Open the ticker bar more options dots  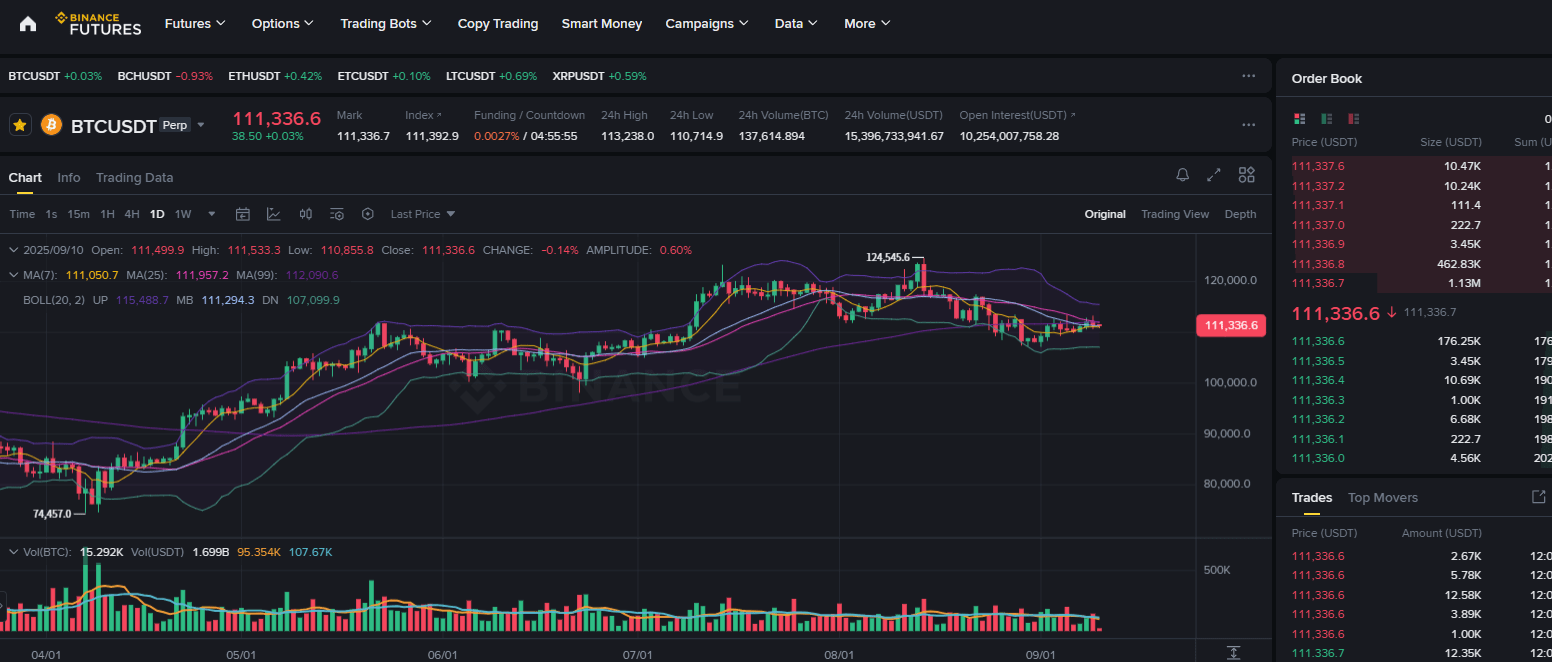1249,76
